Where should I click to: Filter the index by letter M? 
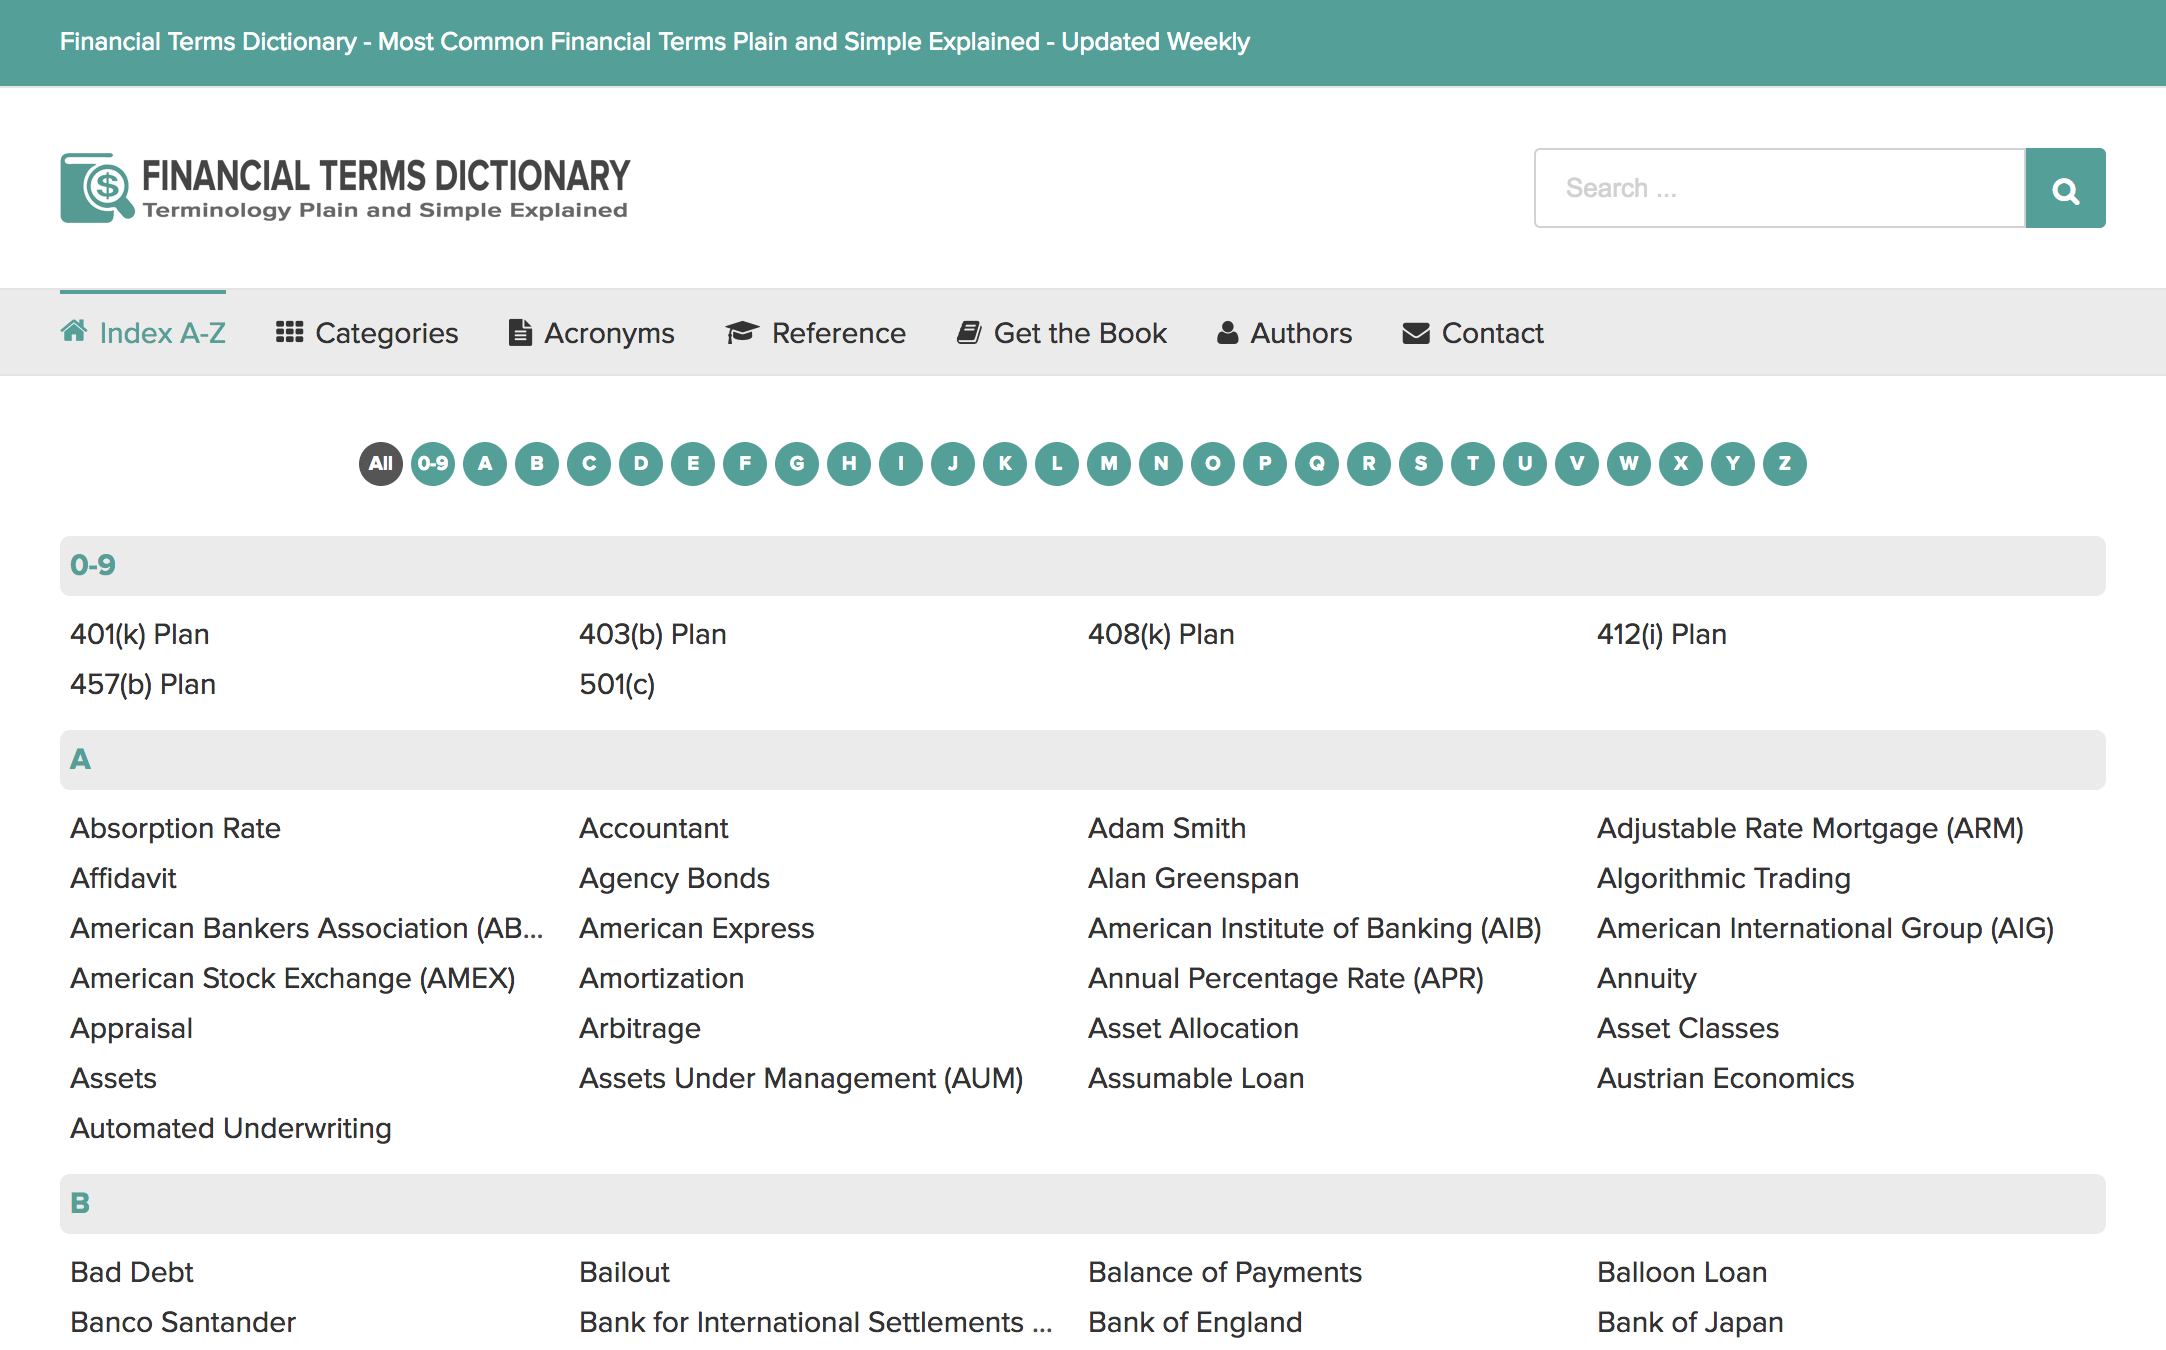click(x=1109, y=464)
